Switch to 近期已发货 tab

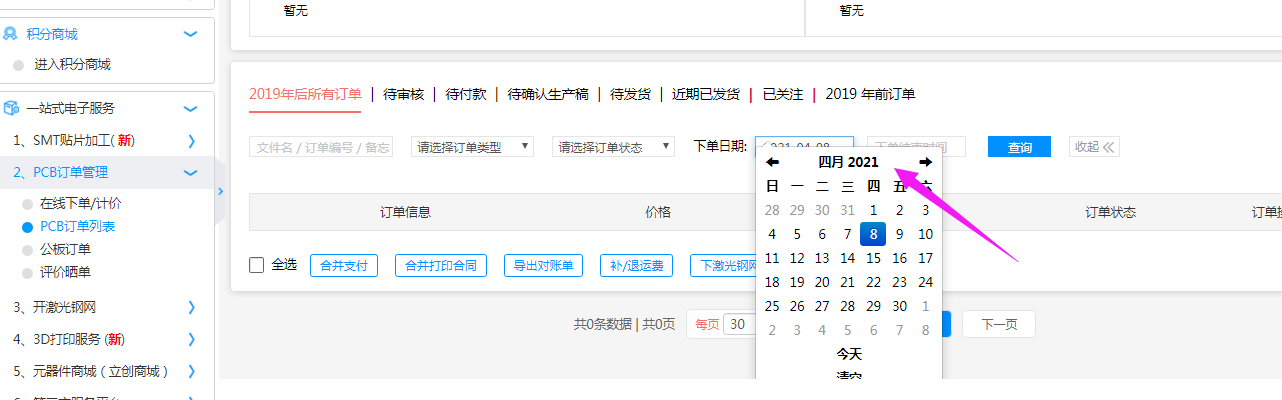tap(706, 94)
